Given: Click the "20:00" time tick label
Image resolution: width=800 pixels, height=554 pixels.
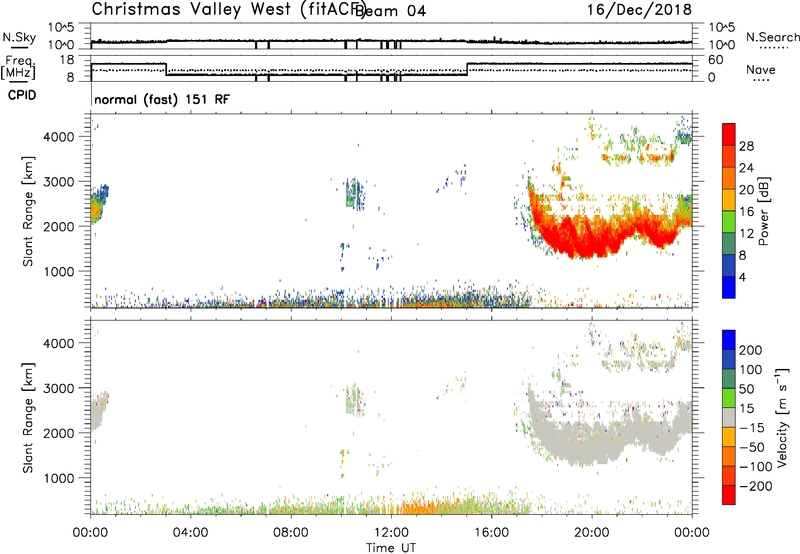Looking at the screenshot, I should 592,533.
